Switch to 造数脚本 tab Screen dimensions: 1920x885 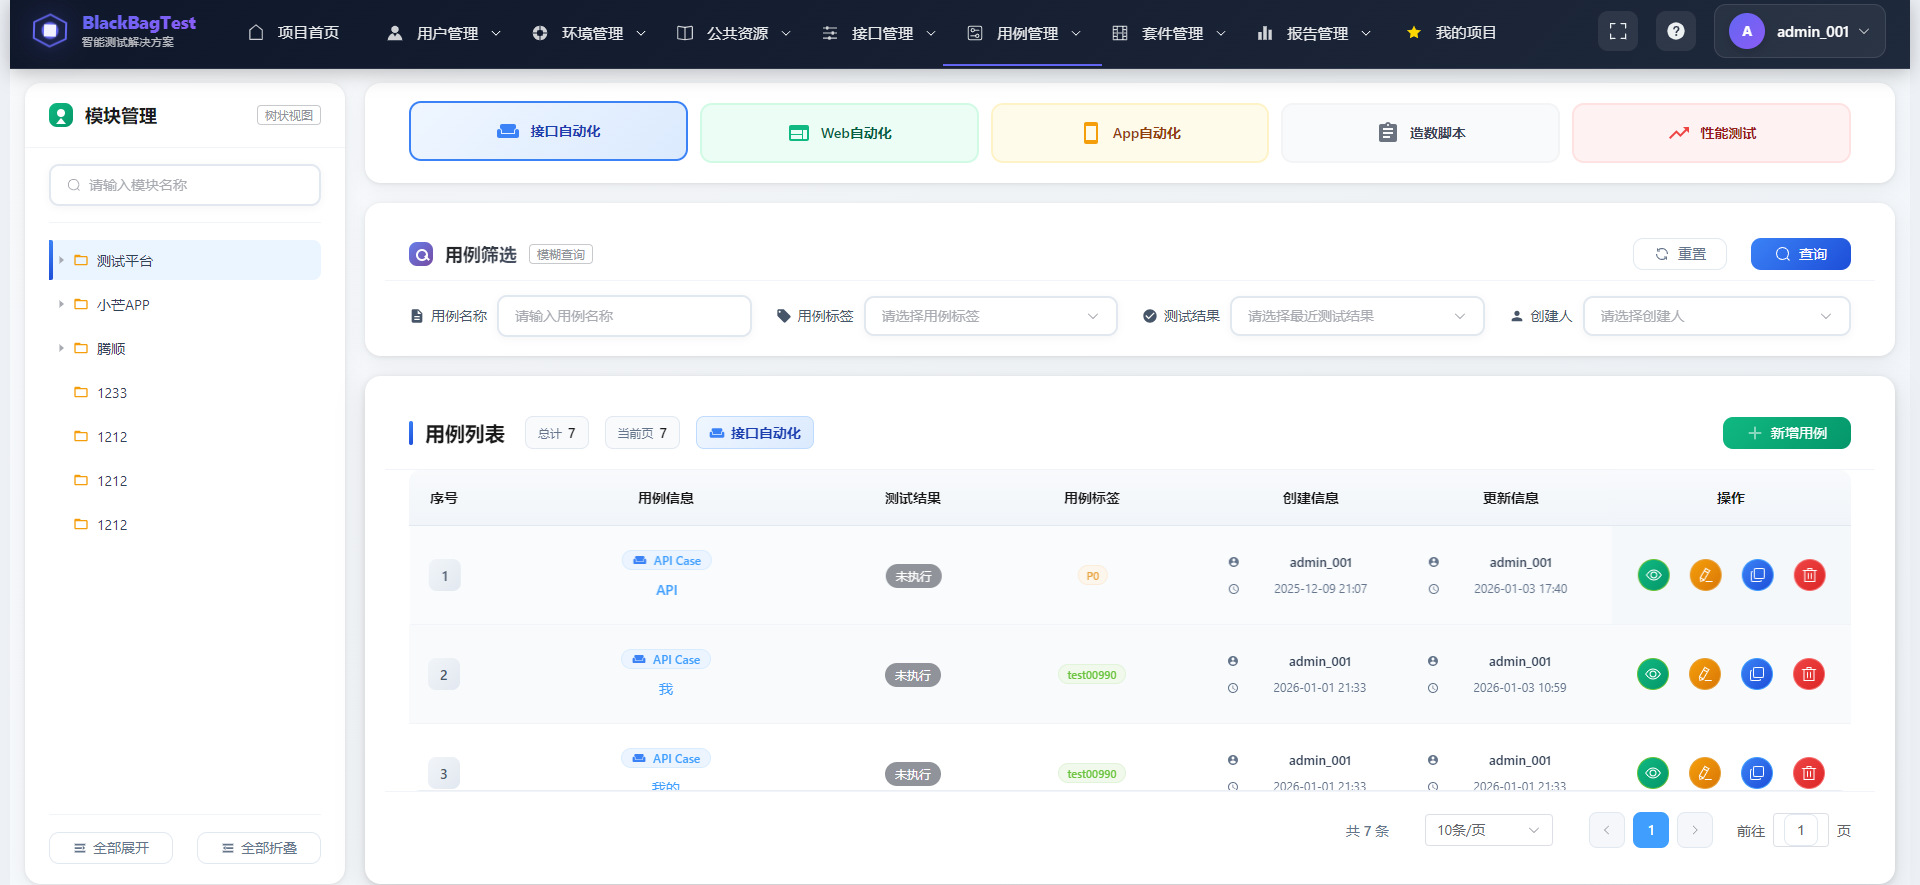click(x=1420, y=133)
